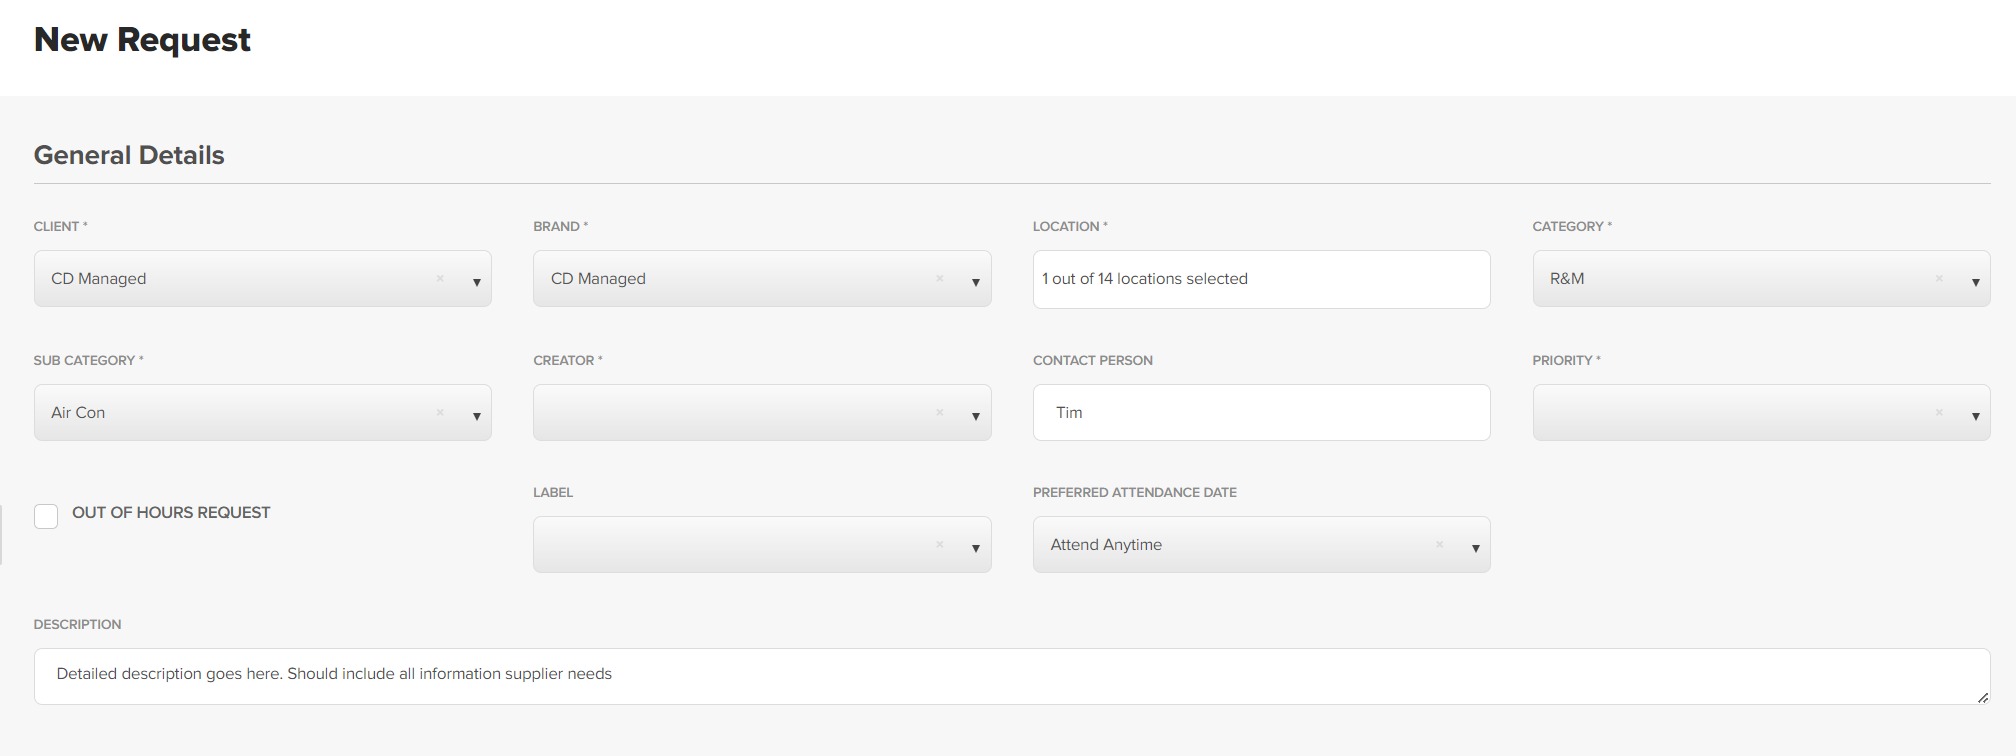Open the Client dropdown arrow

point(476,282)
